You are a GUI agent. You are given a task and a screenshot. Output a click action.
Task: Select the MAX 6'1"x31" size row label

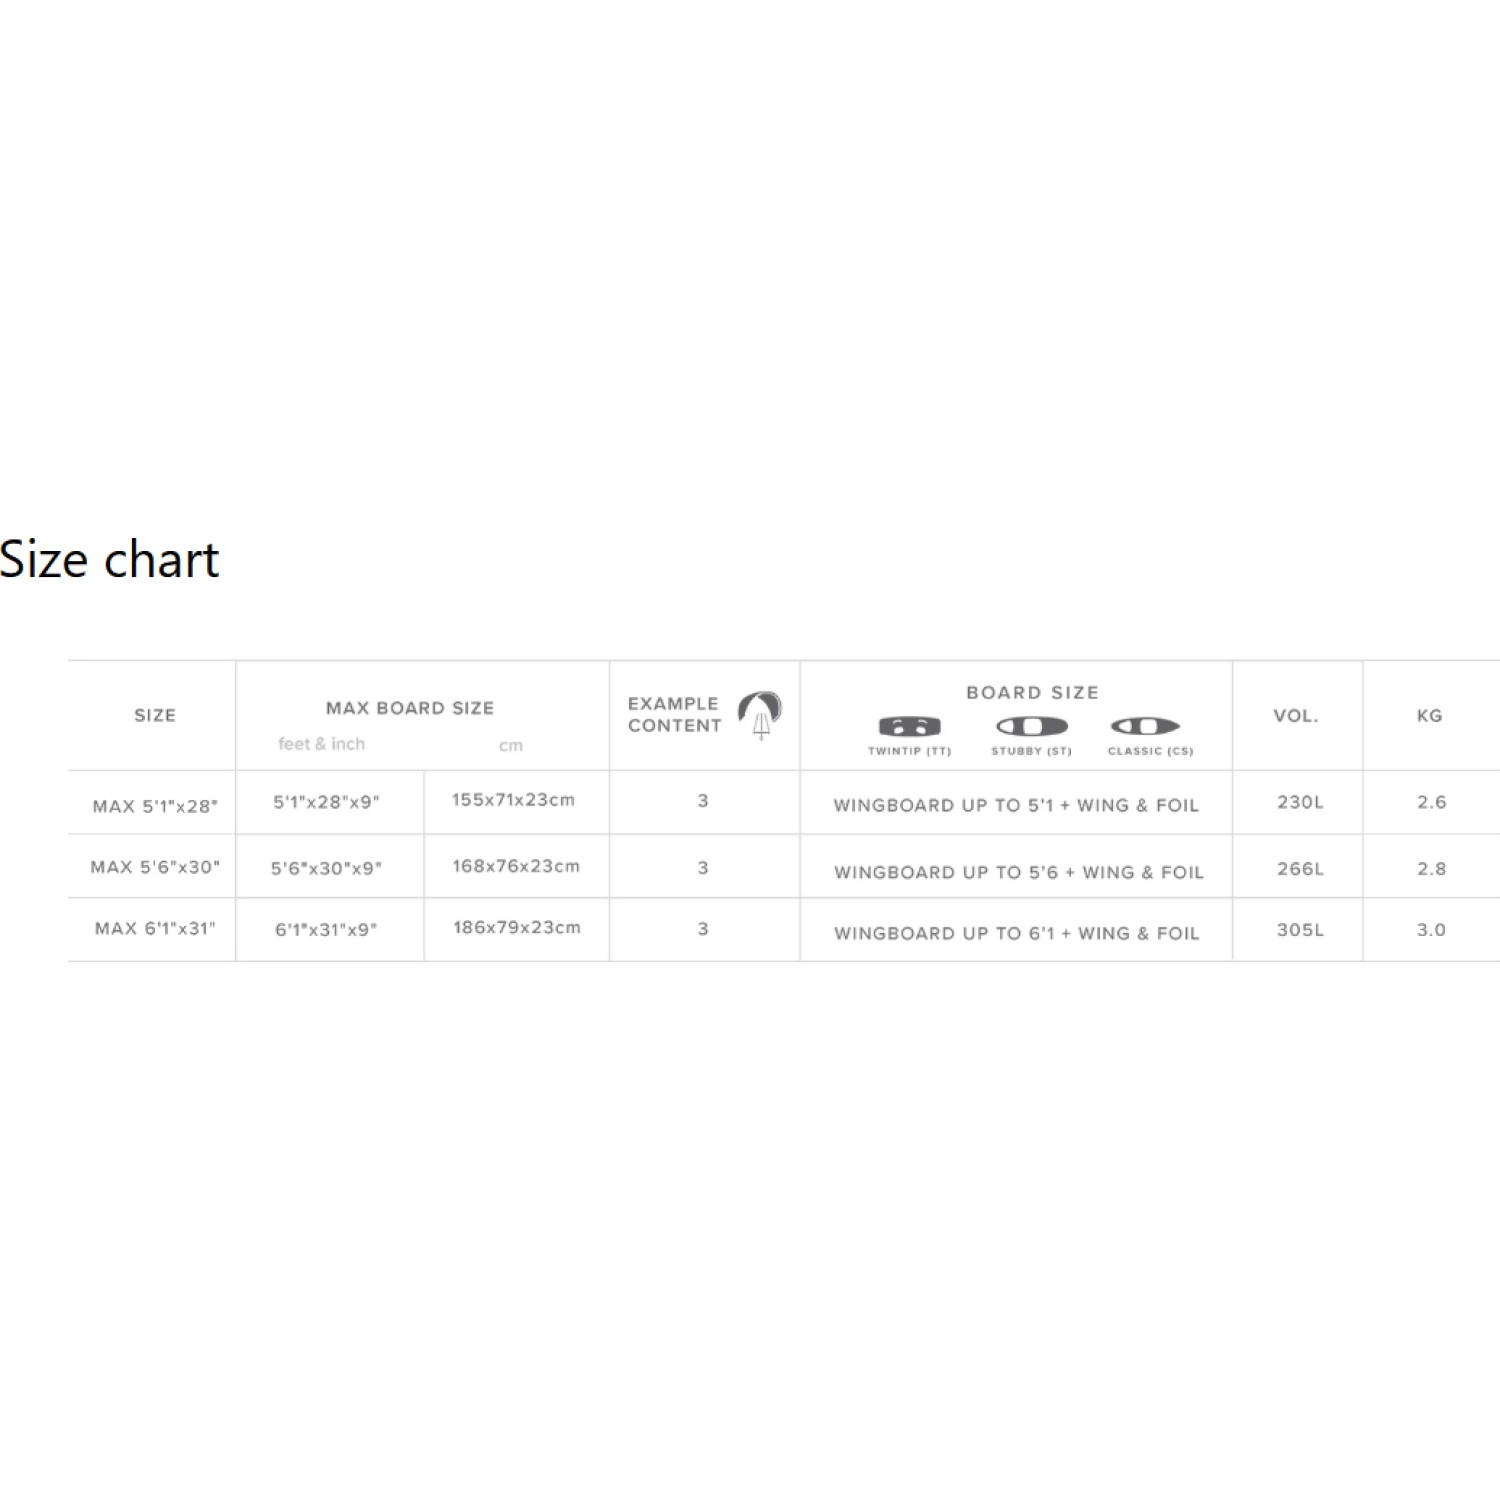(x=155, y=929)
